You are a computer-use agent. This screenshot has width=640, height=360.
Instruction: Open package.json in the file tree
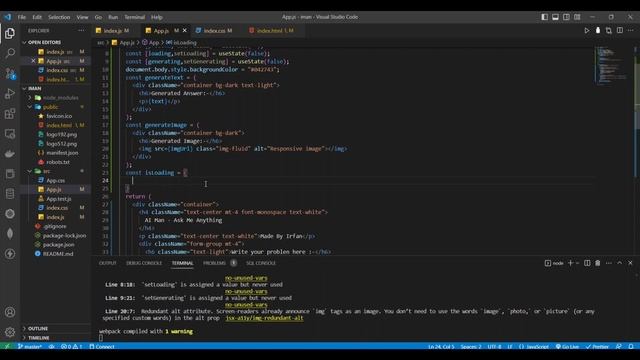[58, 244]
